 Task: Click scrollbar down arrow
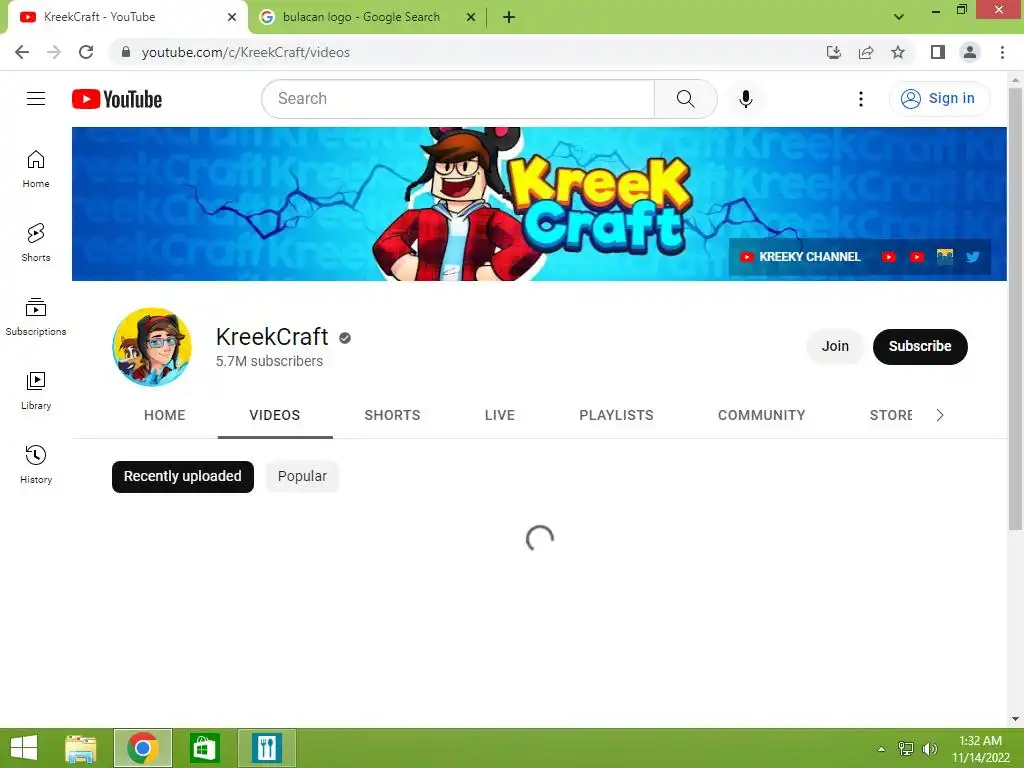(x=1015, y=719)
